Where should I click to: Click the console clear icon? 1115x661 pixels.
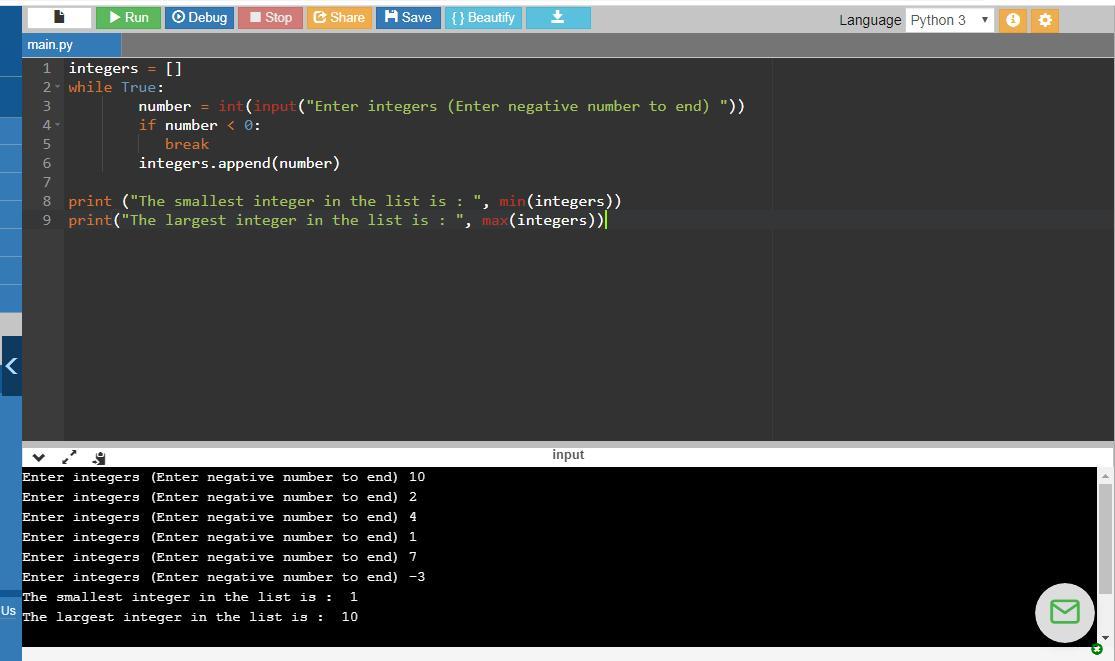(99, 458)
